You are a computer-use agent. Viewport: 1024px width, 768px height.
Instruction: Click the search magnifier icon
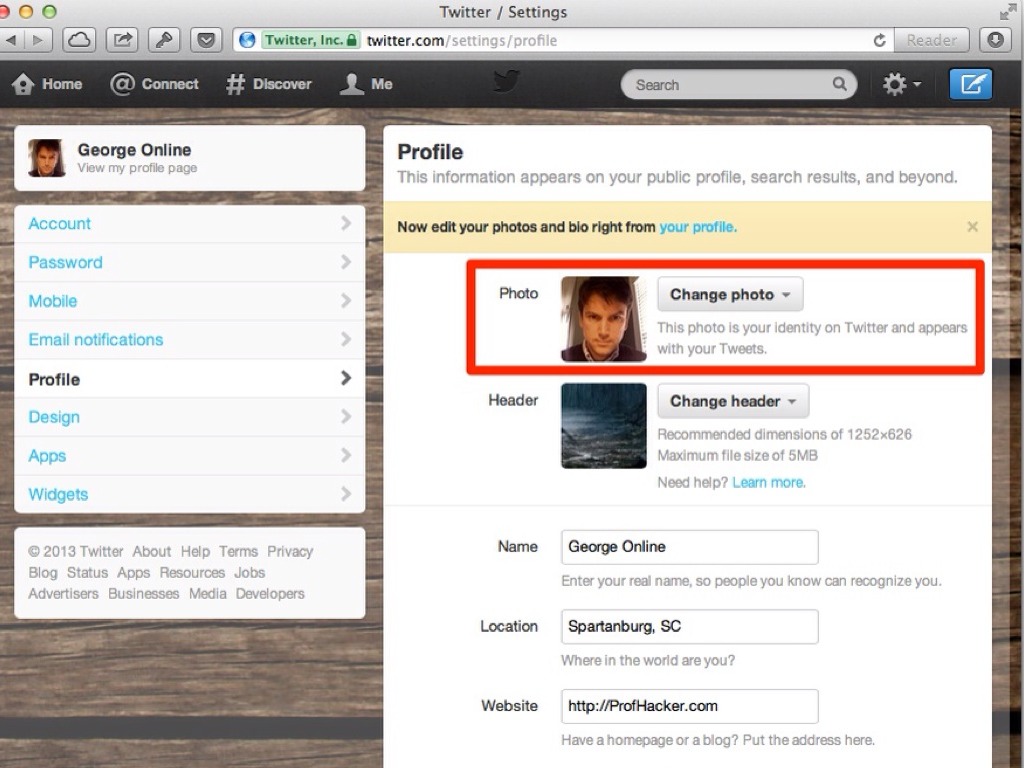(x=840, y=85)
